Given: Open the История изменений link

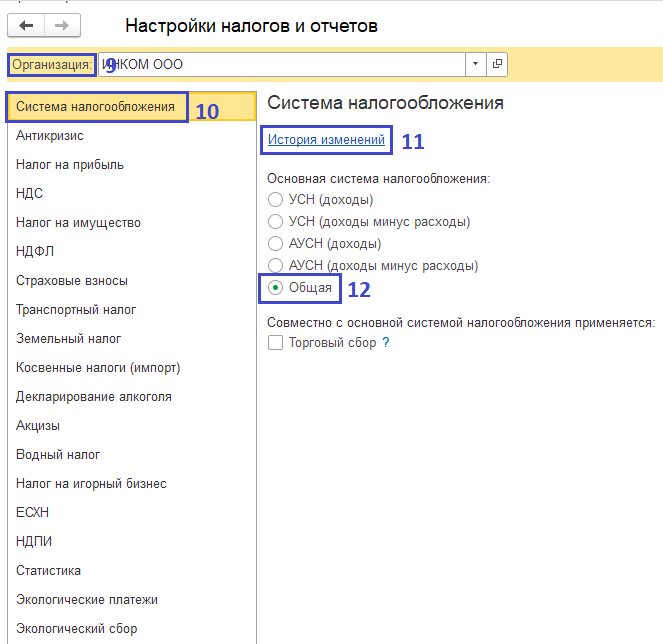Looking at the screenshot, I should pos(326,140).
